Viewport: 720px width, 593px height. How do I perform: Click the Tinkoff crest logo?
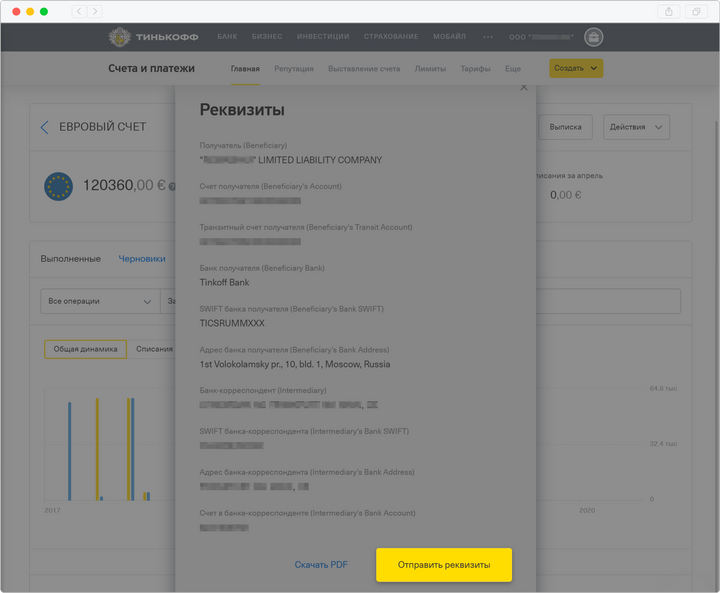pos(122,37)
